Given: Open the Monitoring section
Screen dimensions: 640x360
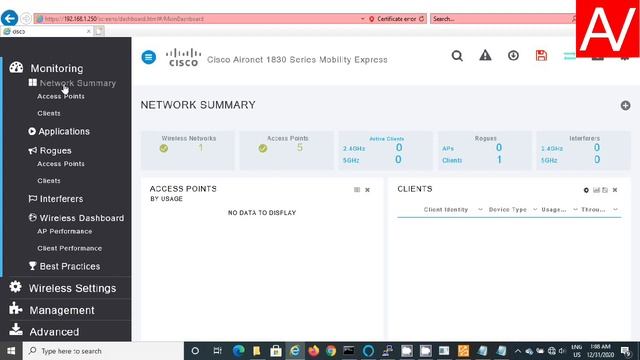Looking at the screenshot, I should point(57,68).
